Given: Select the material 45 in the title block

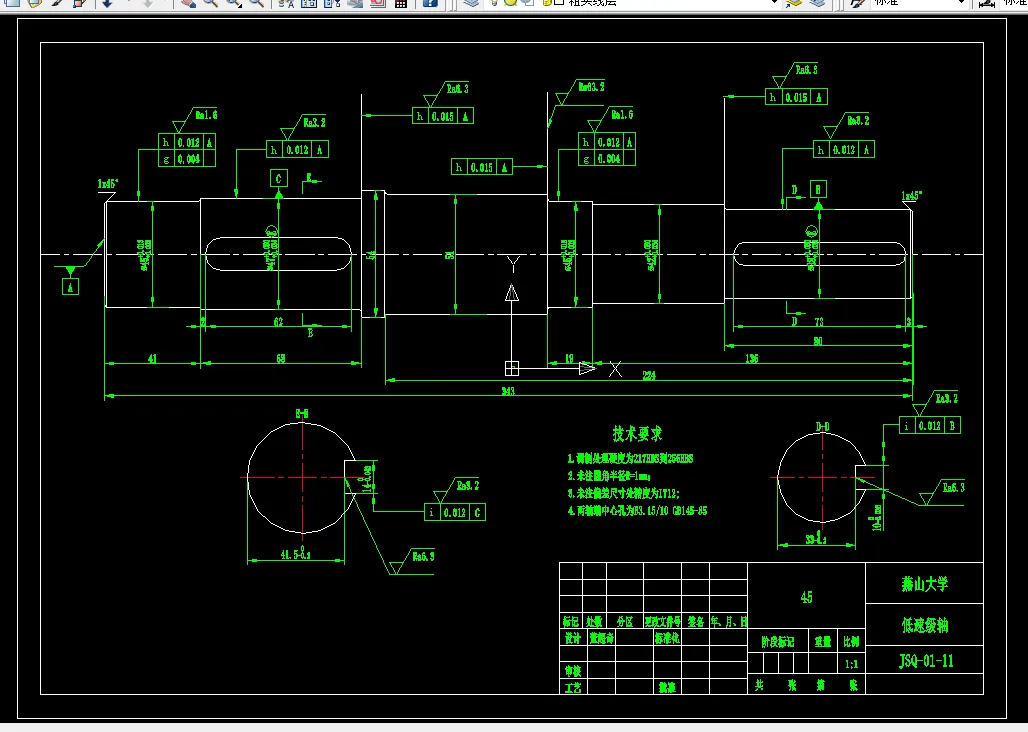Looking at the screenshot, I should 806,597.
